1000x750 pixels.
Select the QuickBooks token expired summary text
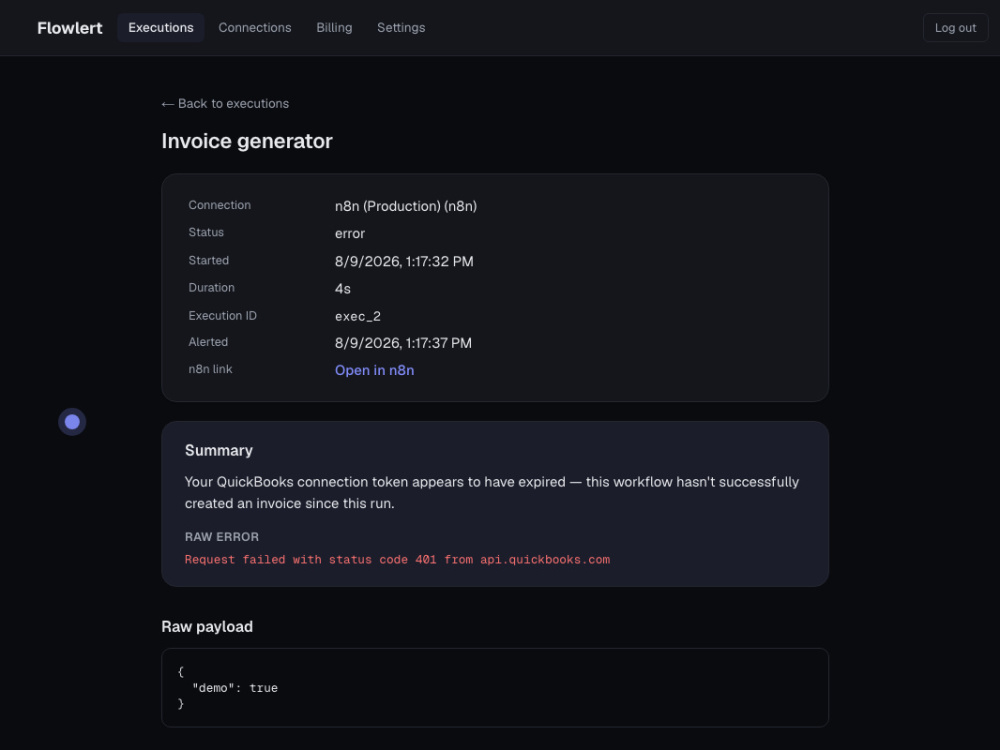pos(492,492)
